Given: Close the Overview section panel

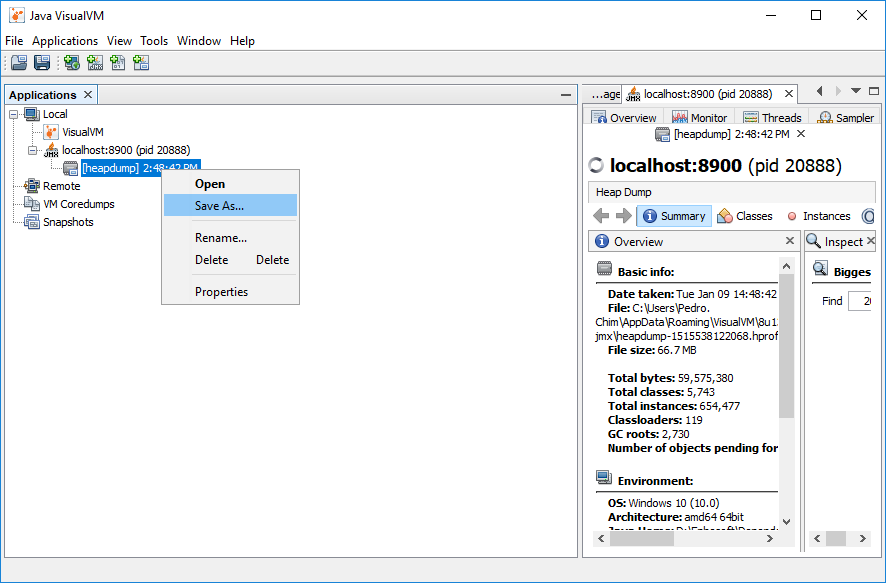Looking at the screenshot, I should coord(790,241).
